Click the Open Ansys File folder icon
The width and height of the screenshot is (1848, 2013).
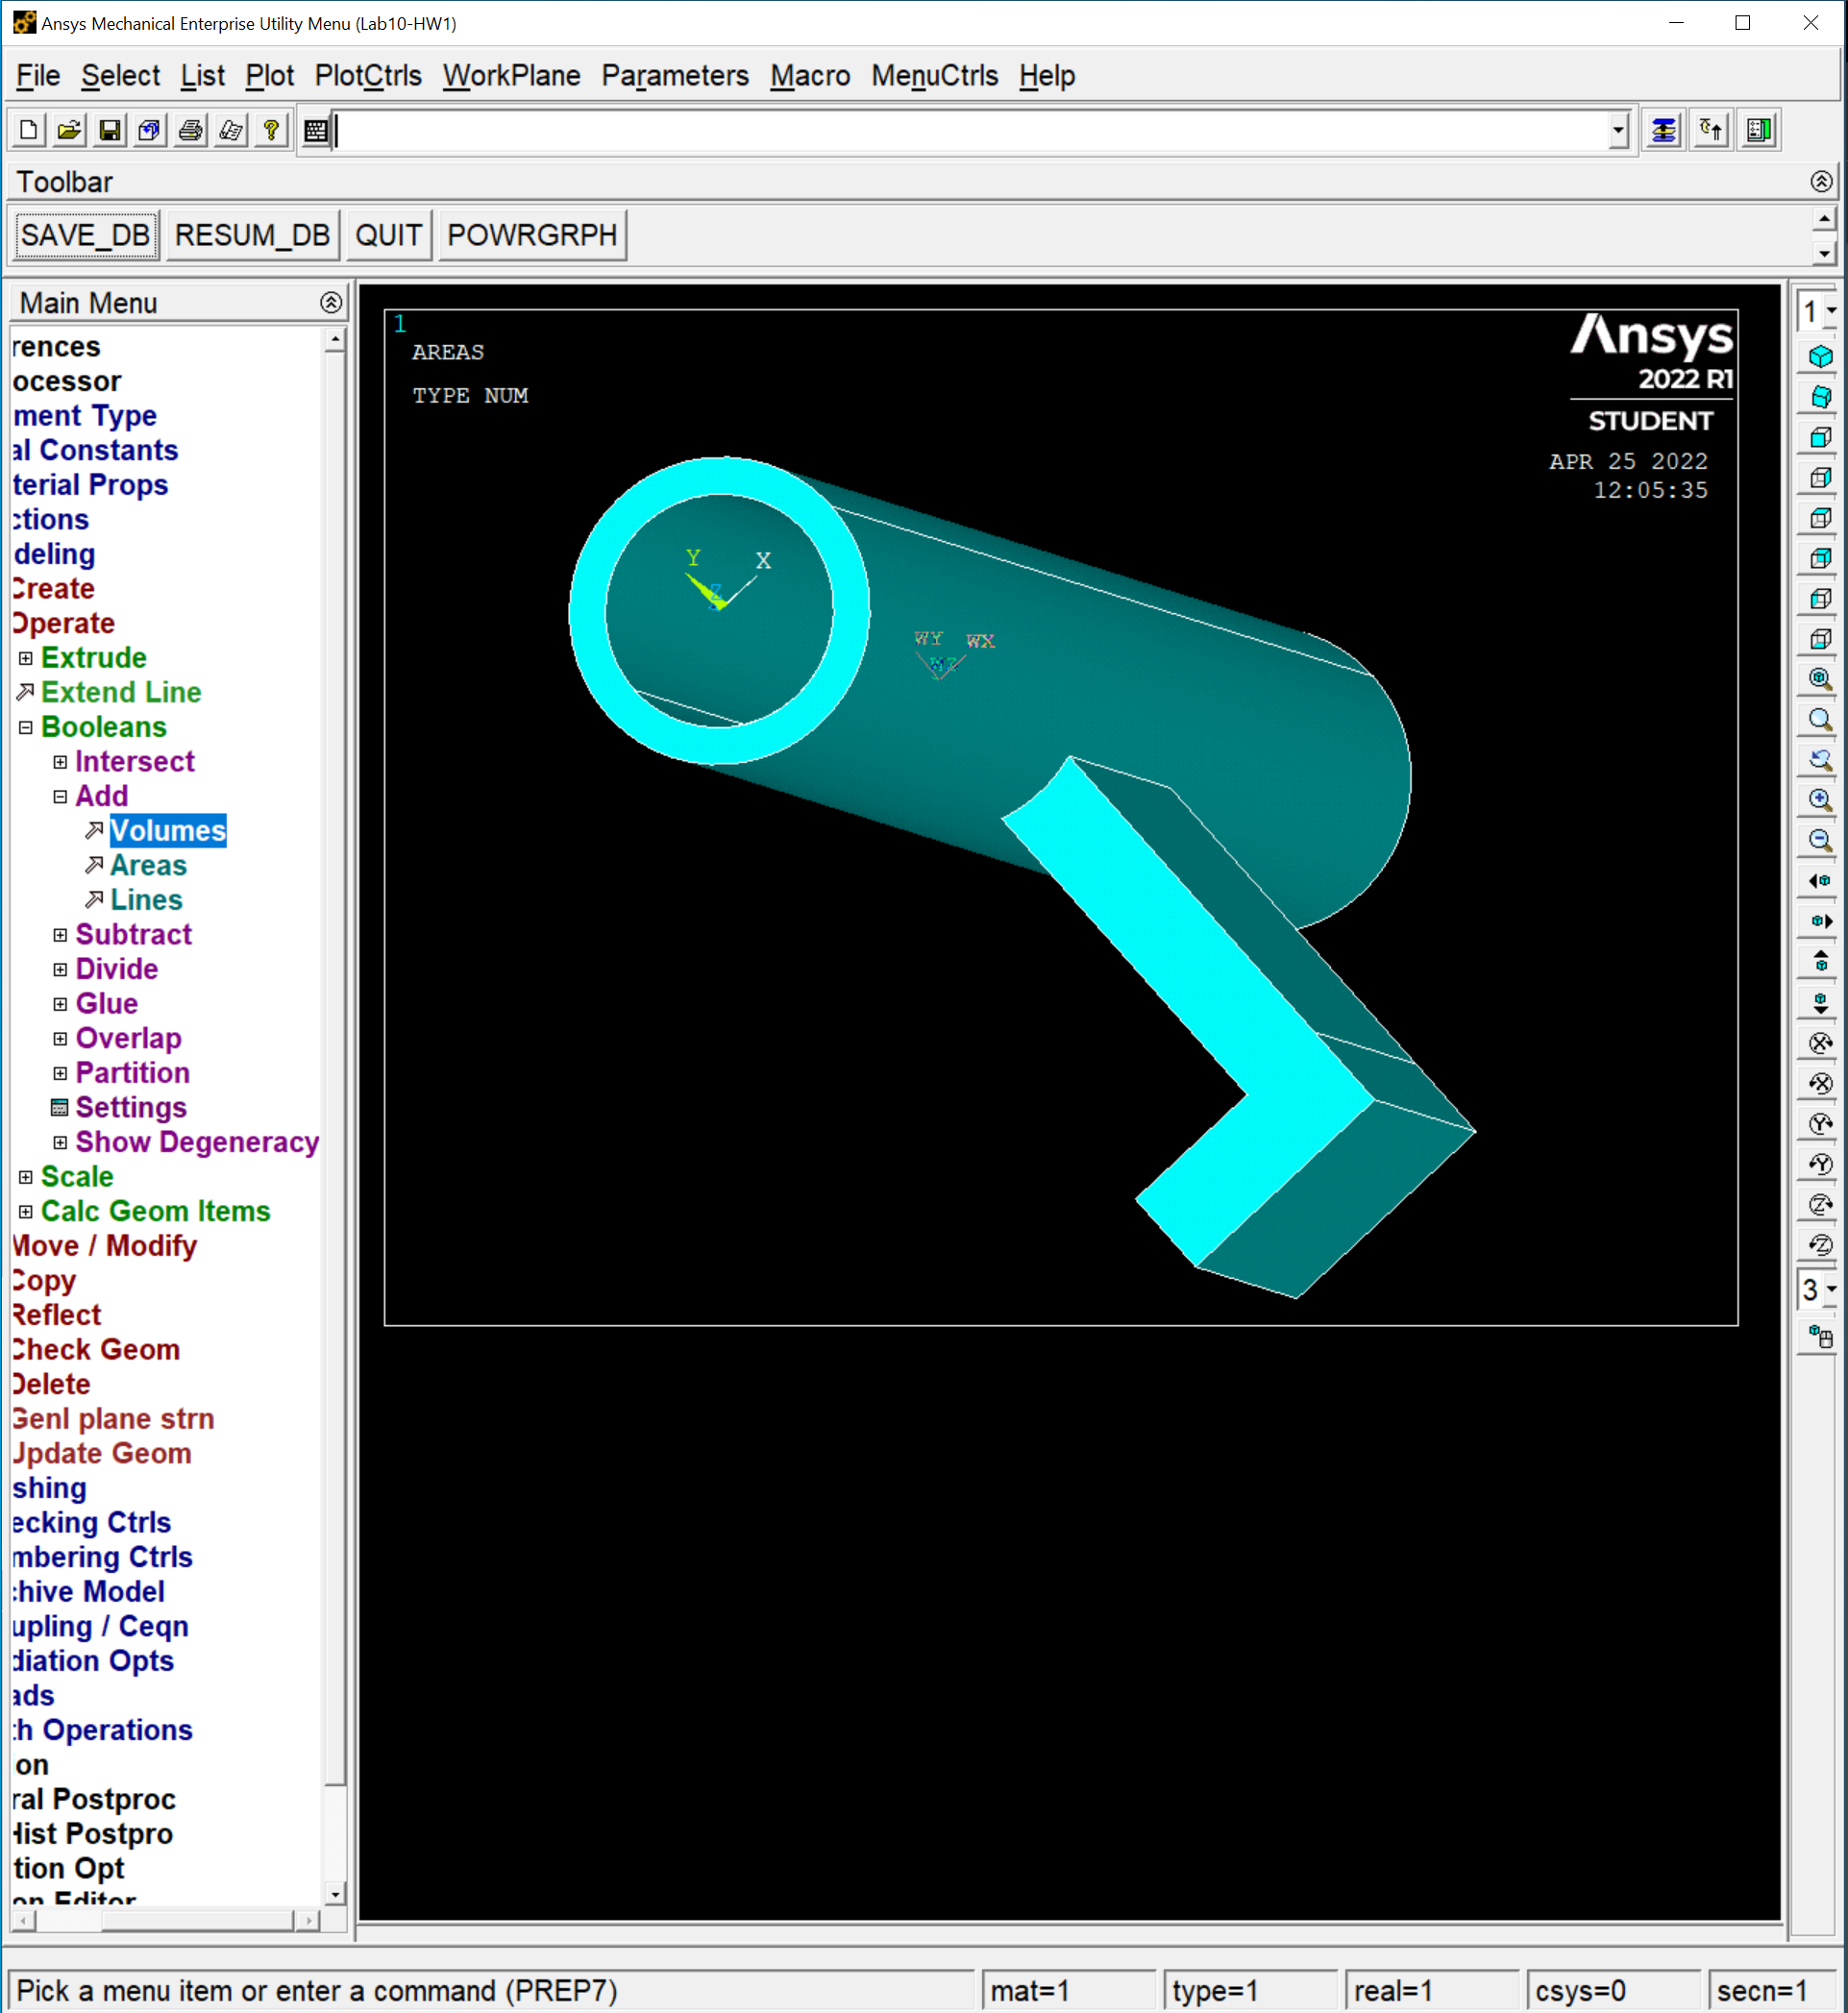coord(69,131)
